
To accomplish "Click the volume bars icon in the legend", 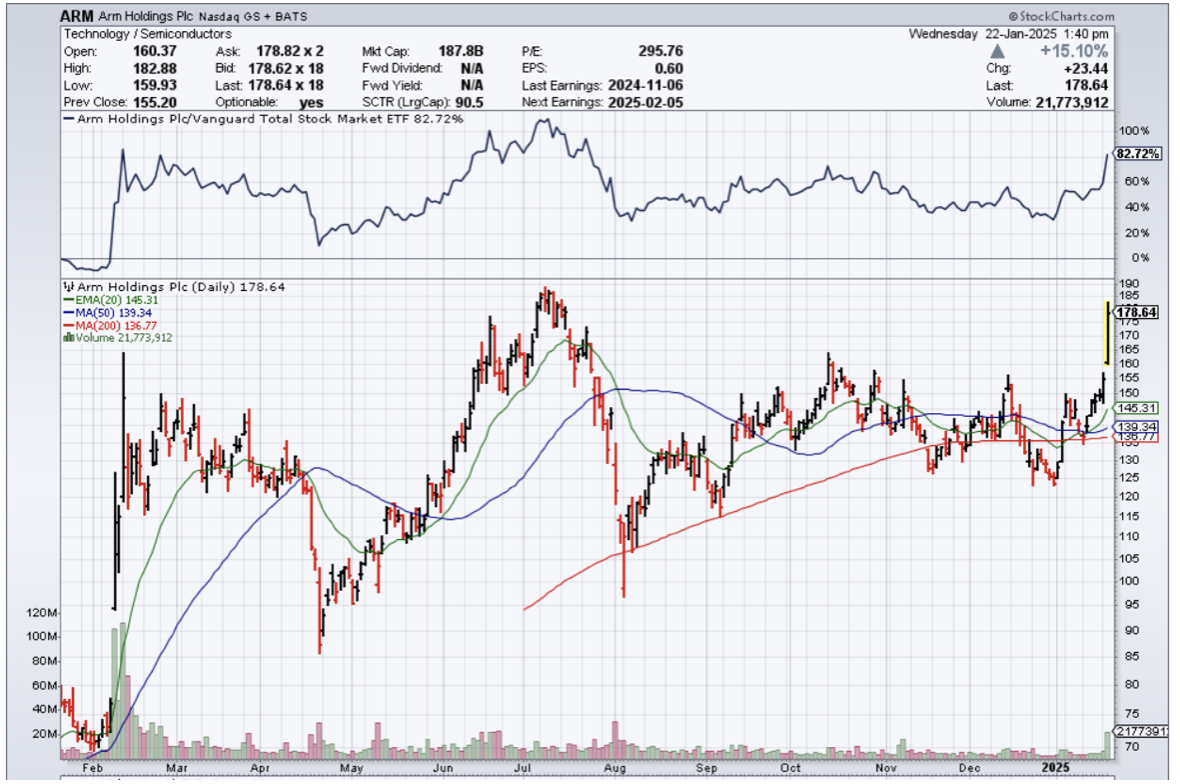I will tap(68, 338).
